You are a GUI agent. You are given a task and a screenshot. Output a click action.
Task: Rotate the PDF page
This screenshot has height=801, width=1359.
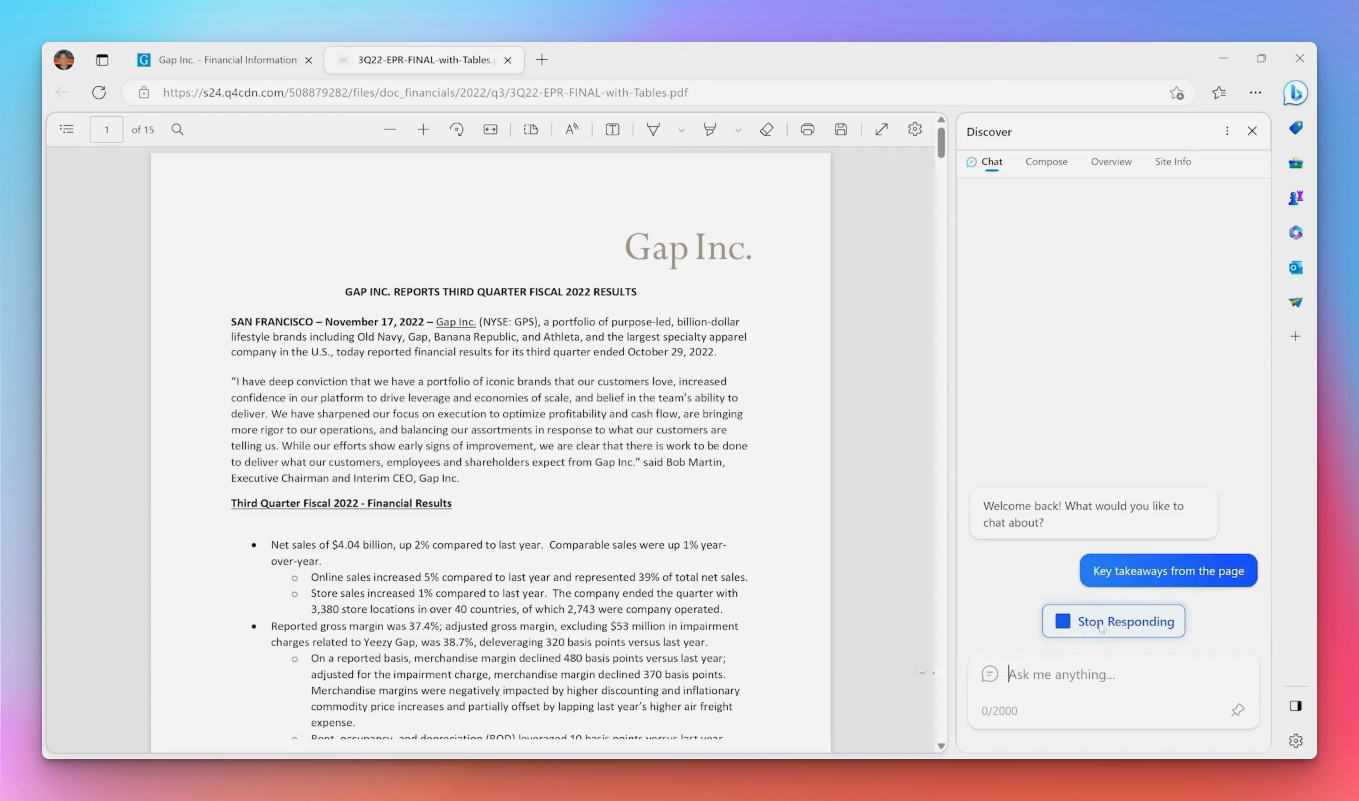coord(457,129)
